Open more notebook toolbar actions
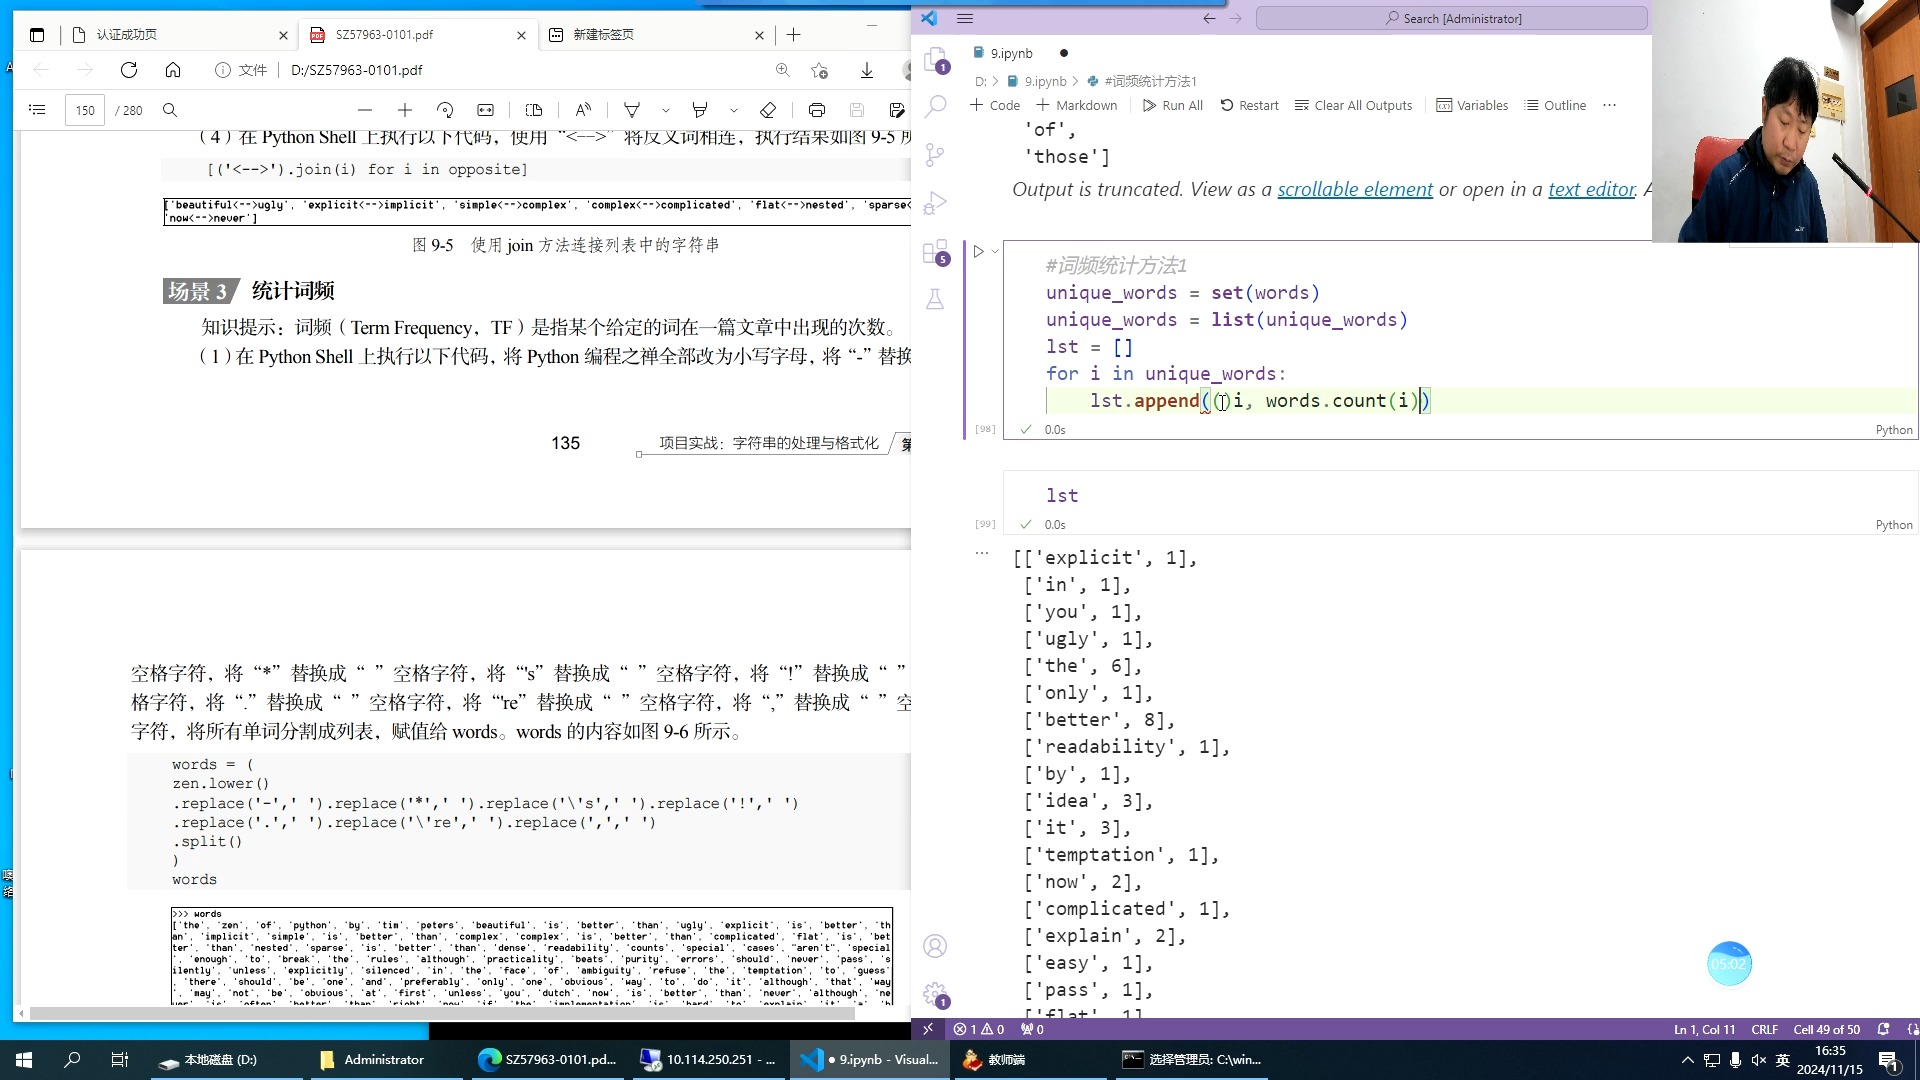This screenshot has width=1920, height=1080. tap(1609, 105)
